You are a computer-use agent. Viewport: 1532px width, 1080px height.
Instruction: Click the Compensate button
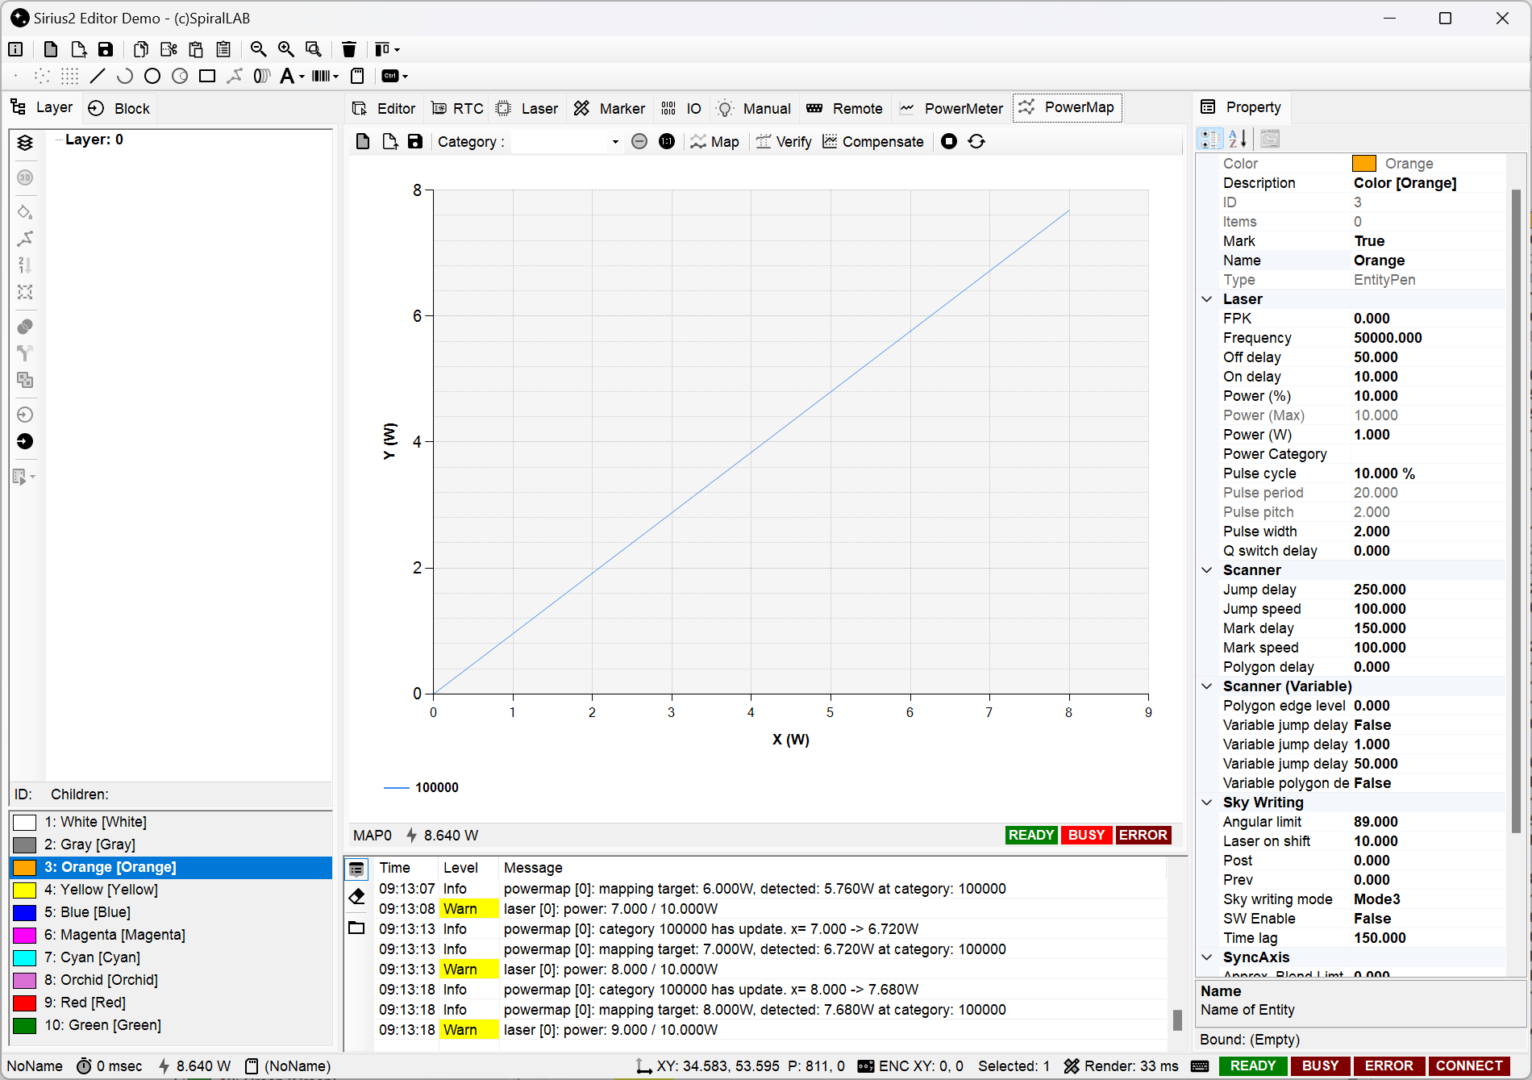click(x=873, y=142)
